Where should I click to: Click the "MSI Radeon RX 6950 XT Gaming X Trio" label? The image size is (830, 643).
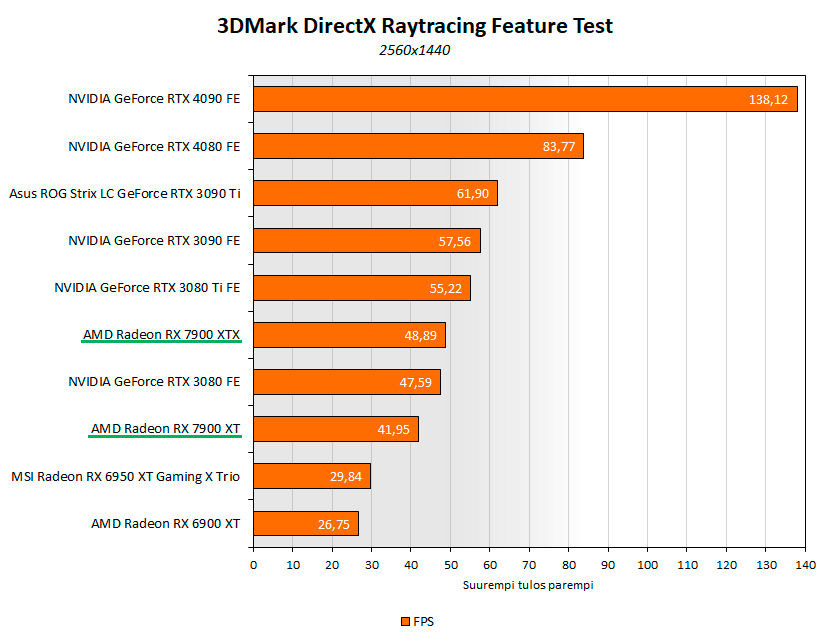point(125,477)
